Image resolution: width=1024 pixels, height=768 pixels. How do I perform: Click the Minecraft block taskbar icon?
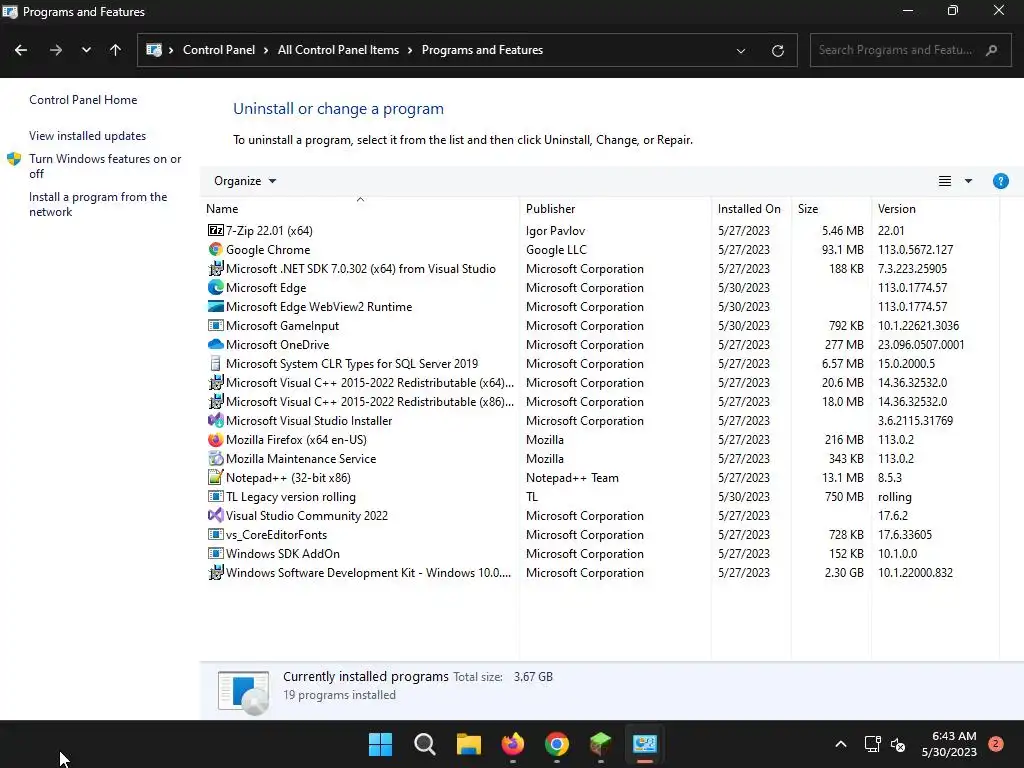tap(601, 744)
